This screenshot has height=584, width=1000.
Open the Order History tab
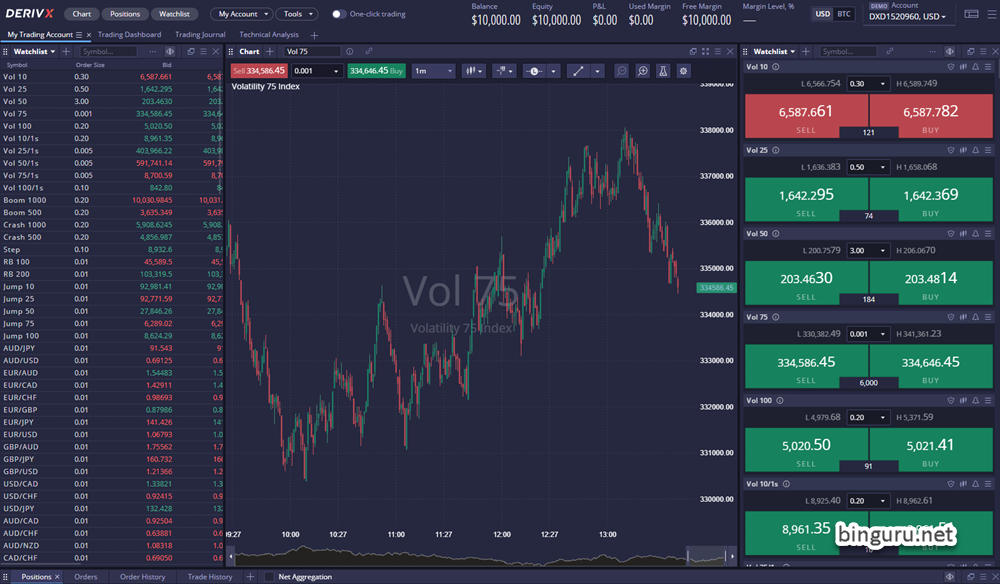(x=142, y=577)
